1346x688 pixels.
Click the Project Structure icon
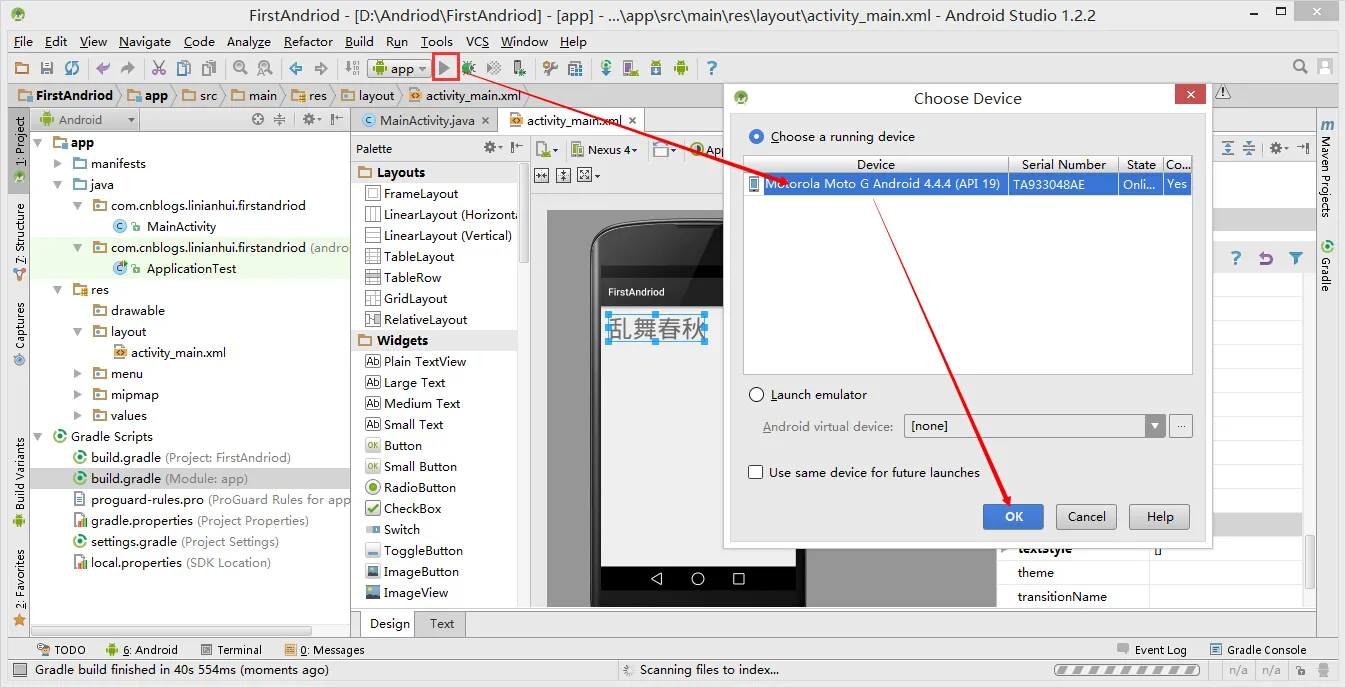[x=575, y=68]
